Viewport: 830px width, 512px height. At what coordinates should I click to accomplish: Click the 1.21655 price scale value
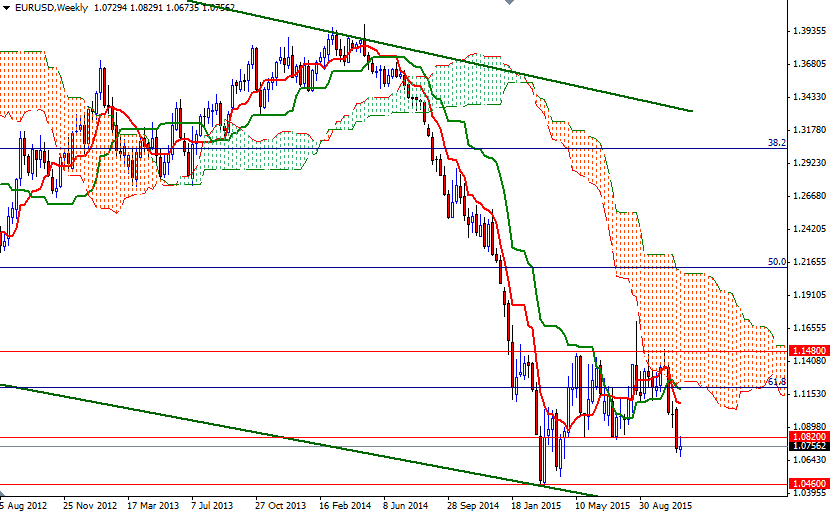809,262
